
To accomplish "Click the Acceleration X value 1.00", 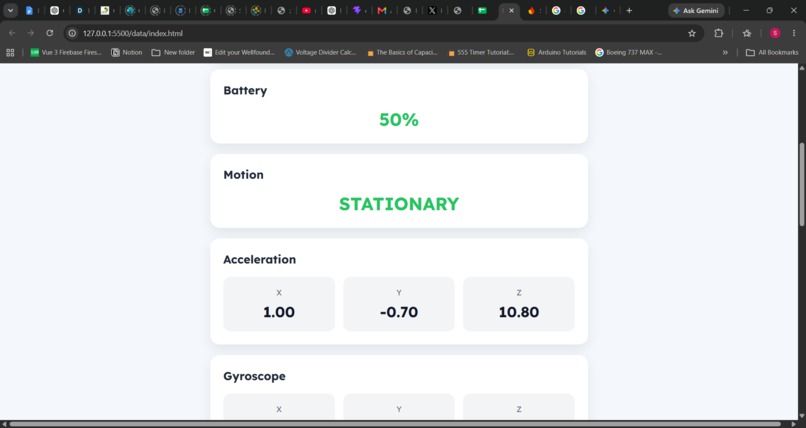I will tap(279, 312).
